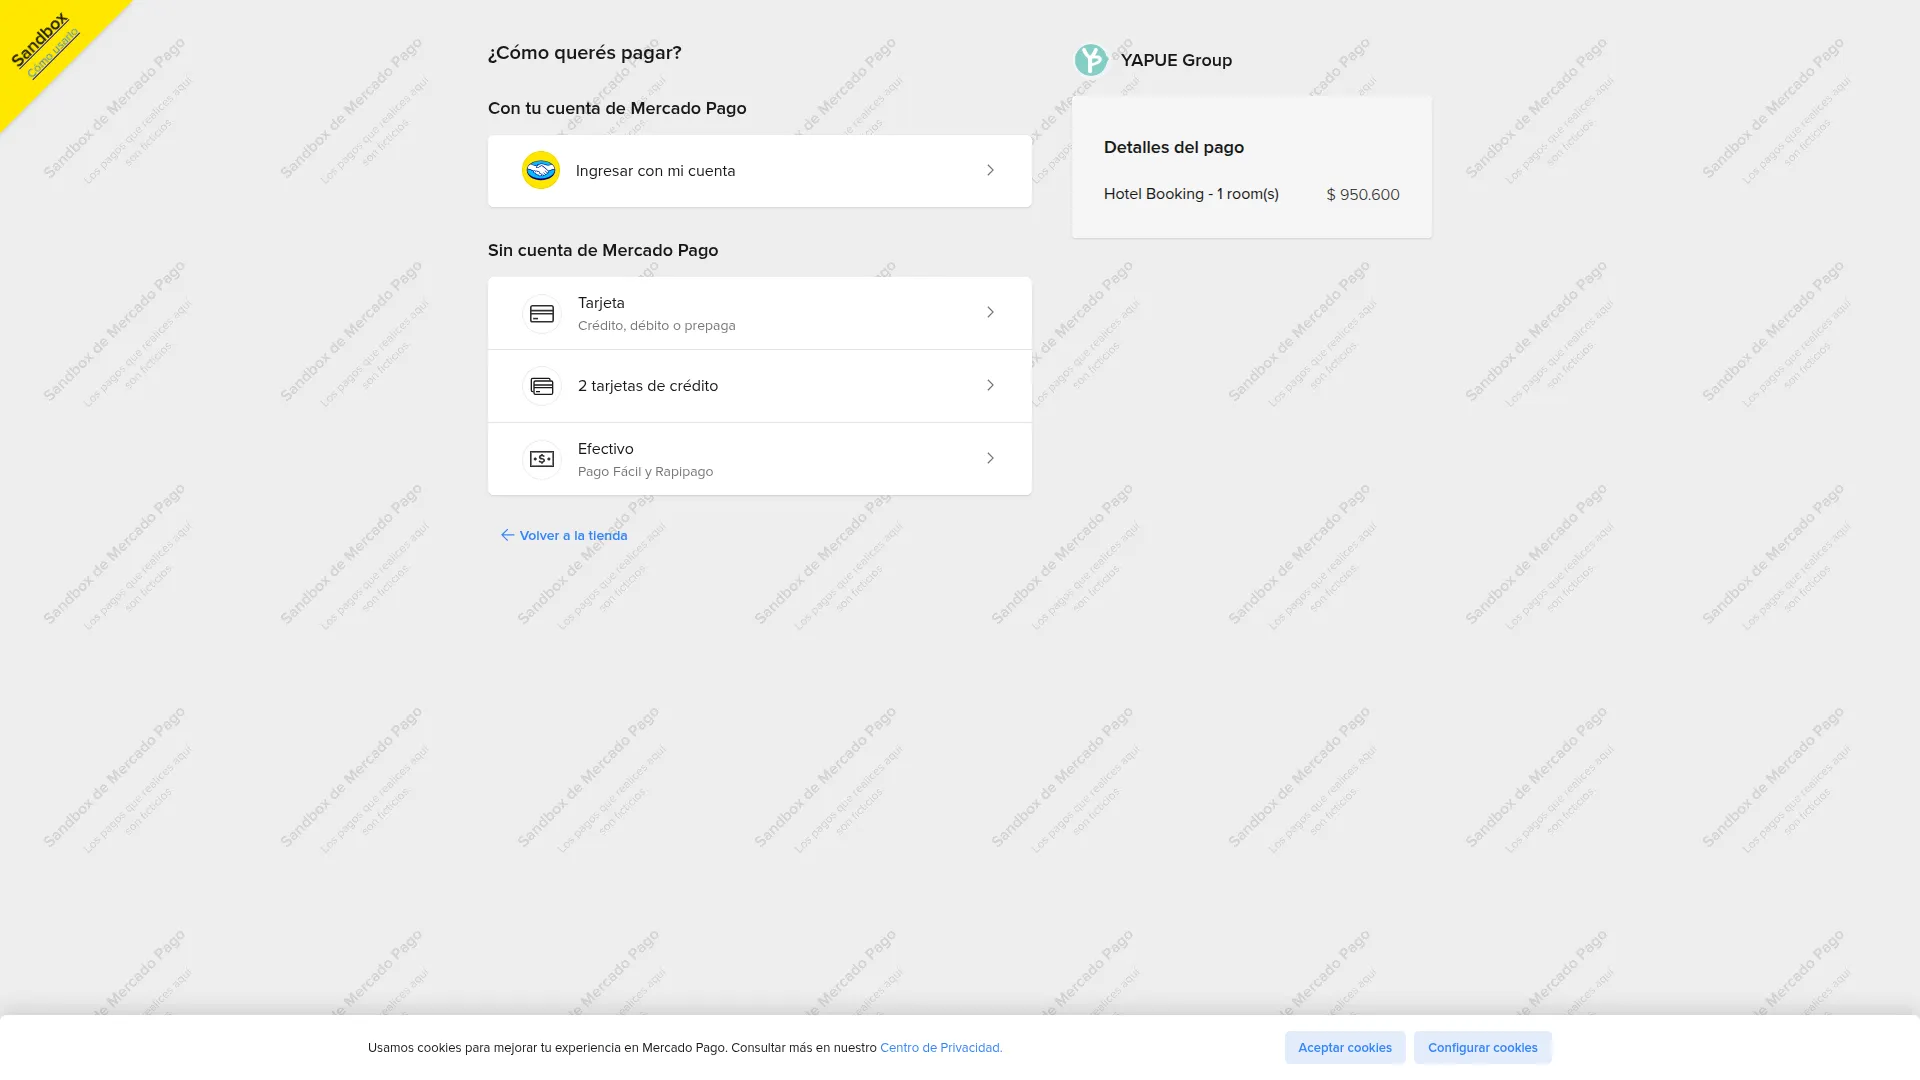Screen dimensions: 1920x1080
Task: Select the Tarjeta payment label
Action: coord(601,303)
